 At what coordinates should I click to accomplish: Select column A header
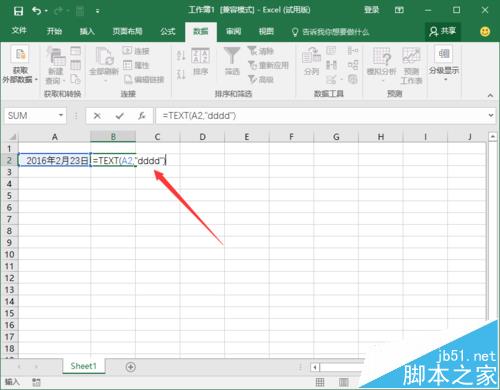point(54,137)
